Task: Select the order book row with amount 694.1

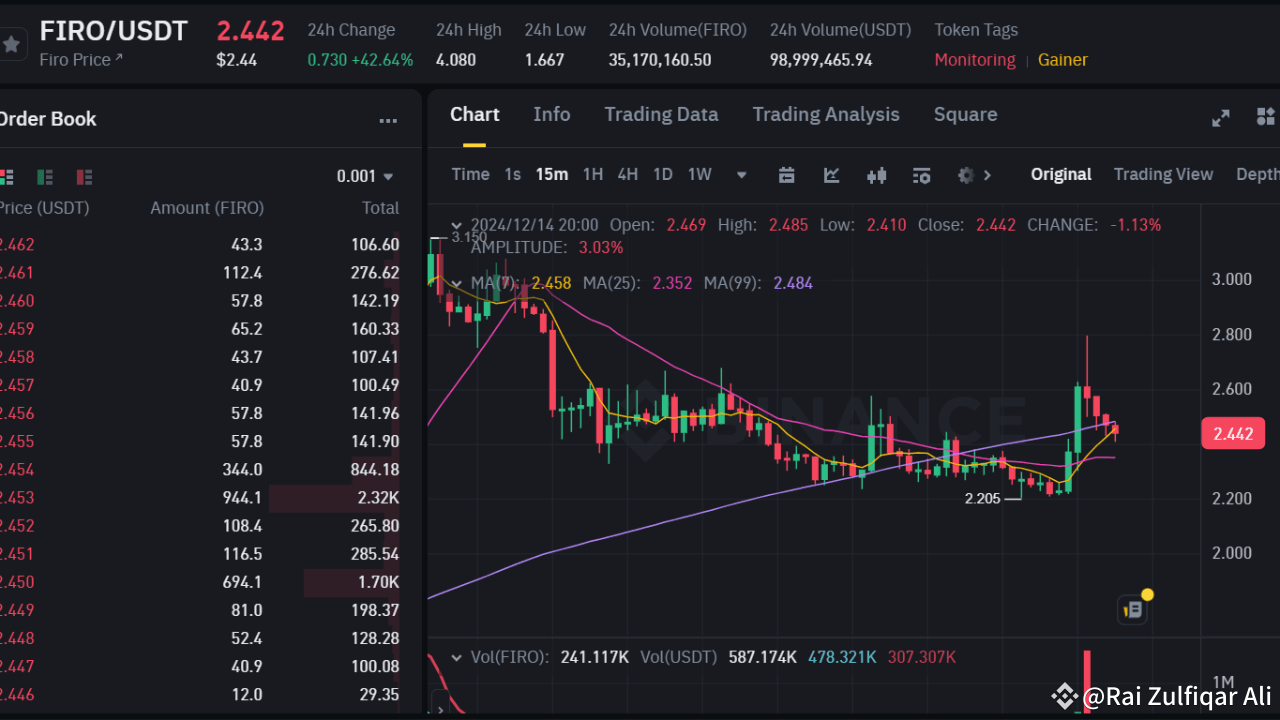Action: point(200,582)
